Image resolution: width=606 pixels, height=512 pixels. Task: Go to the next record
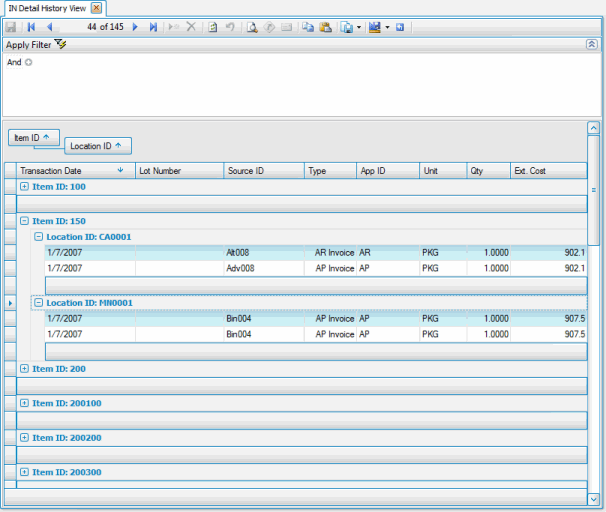(135, 27)
